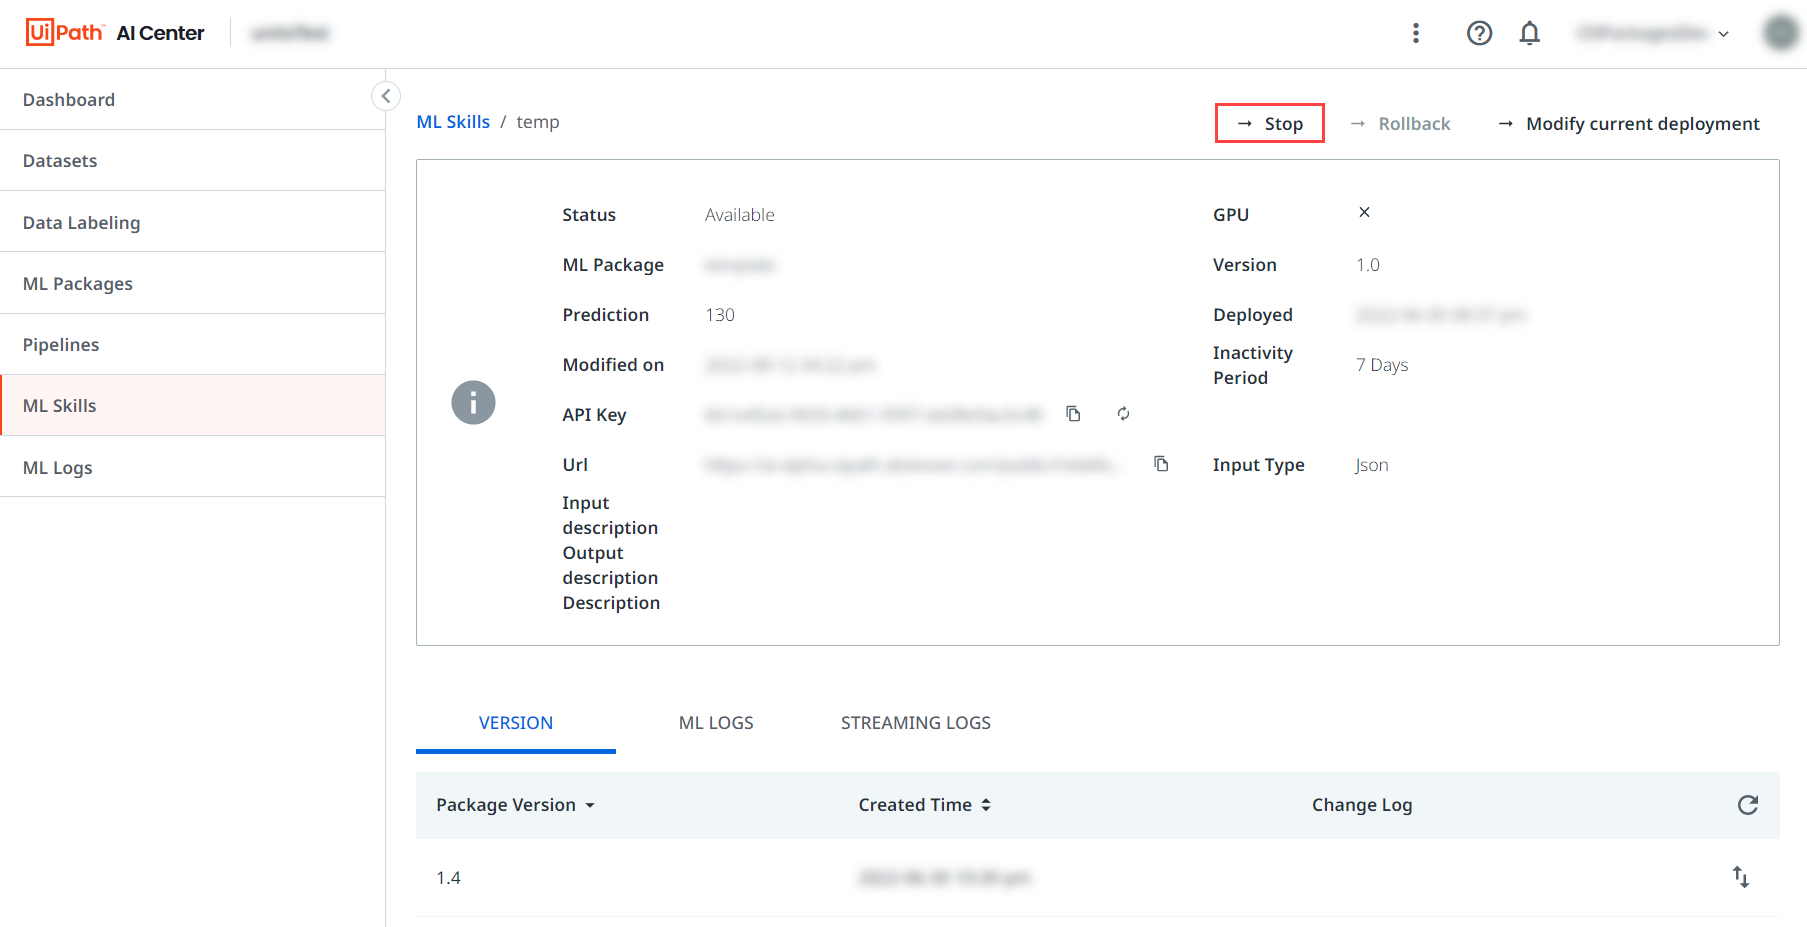This screenshot has height=927, width=1807.
Task: Go to ML Skills breadcrumb link
Action: [x=453, y=122]
